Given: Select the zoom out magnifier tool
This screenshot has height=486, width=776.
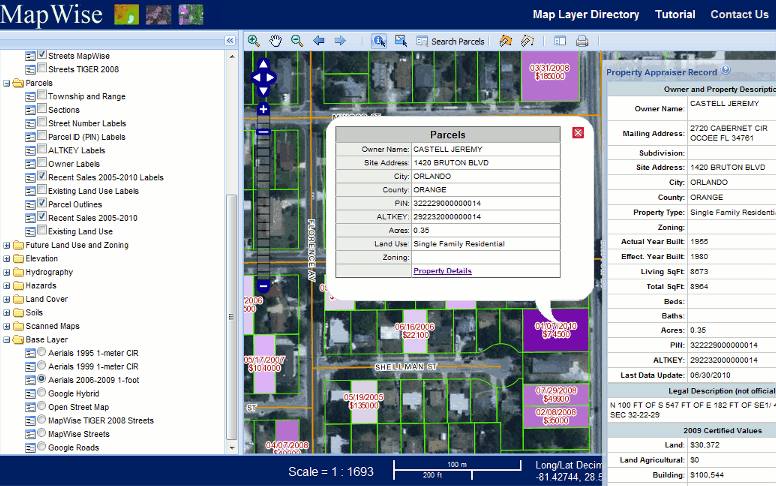Looking at the screenshot, I should coord(297,41).
